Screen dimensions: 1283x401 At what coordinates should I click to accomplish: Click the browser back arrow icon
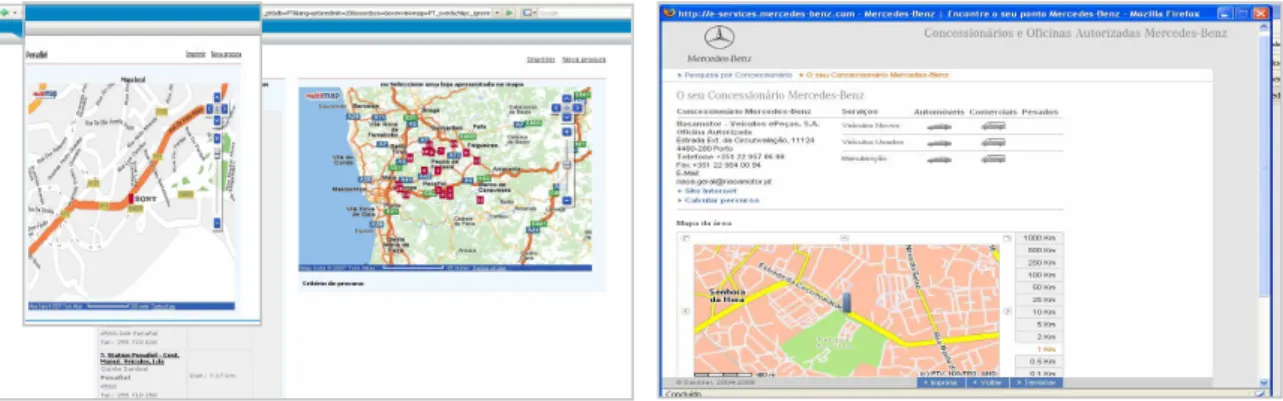tap(6, 12)
